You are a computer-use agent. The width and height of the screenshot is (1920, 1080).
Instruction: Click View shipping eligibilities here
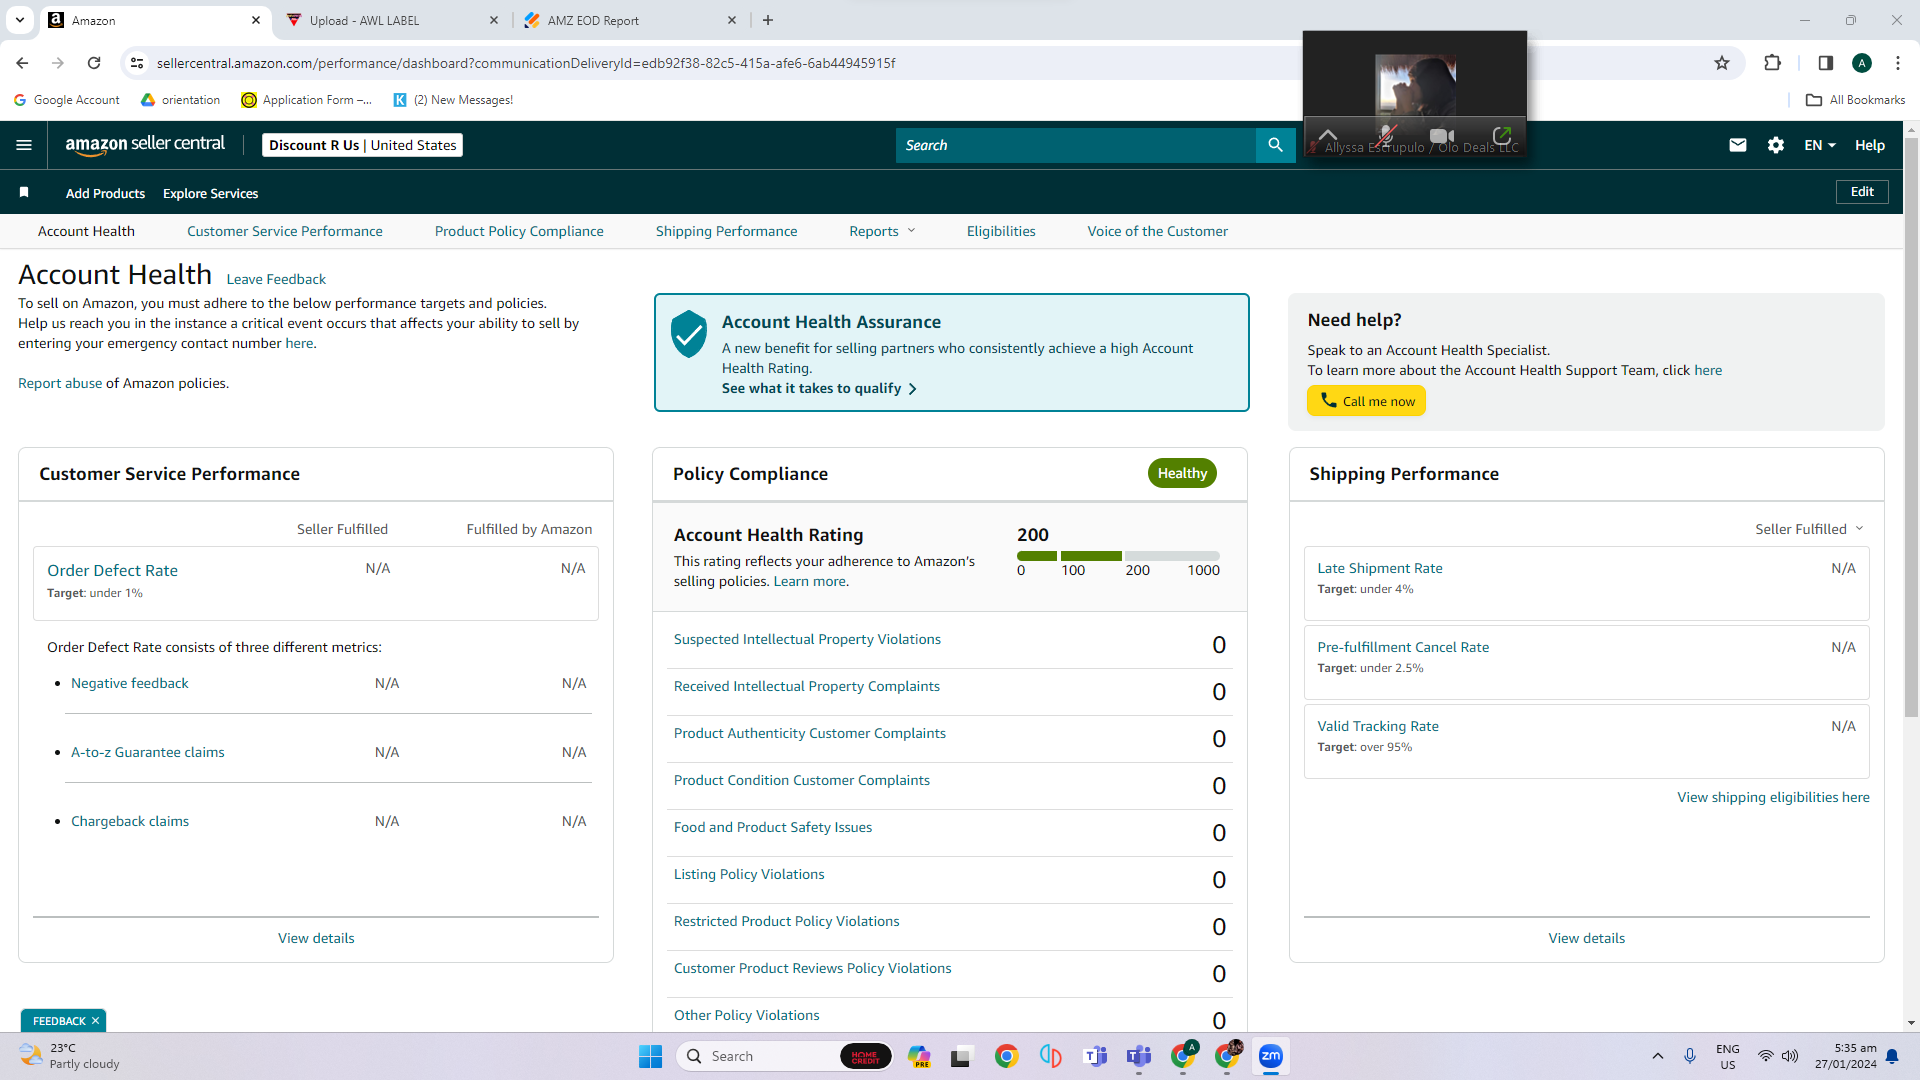tap(1773, 797)
